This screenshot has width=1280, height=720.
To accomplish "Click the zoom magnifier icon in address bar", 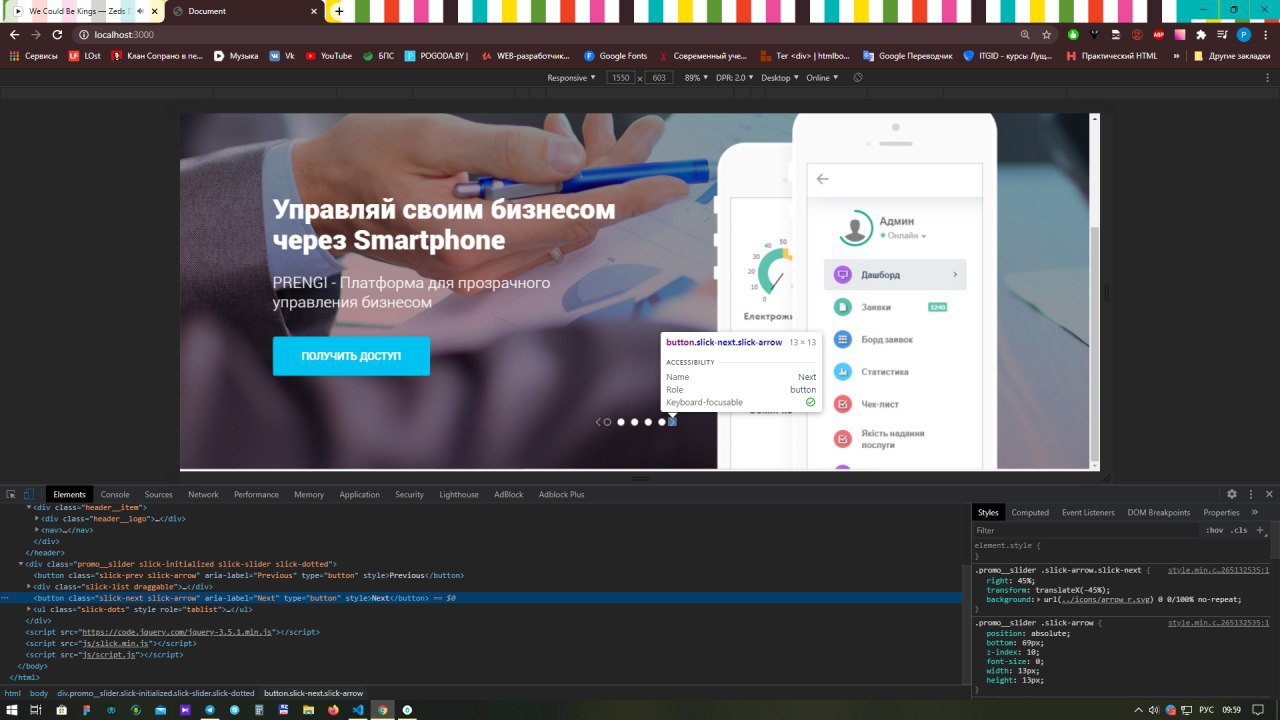I will [1025, 34].
